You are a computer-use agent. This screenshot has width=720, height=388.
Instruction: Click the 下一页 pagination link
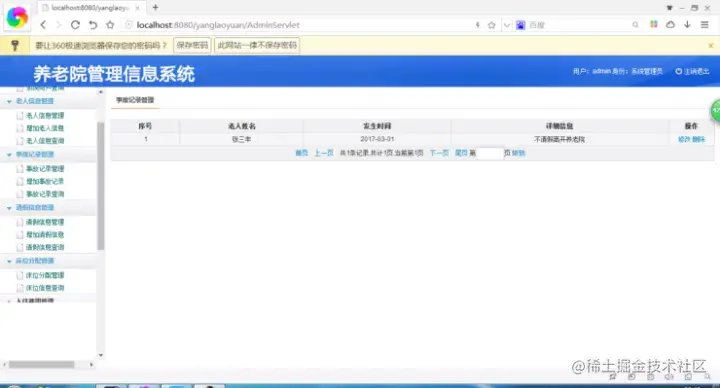pyautogui.click(x=439, y=153)
